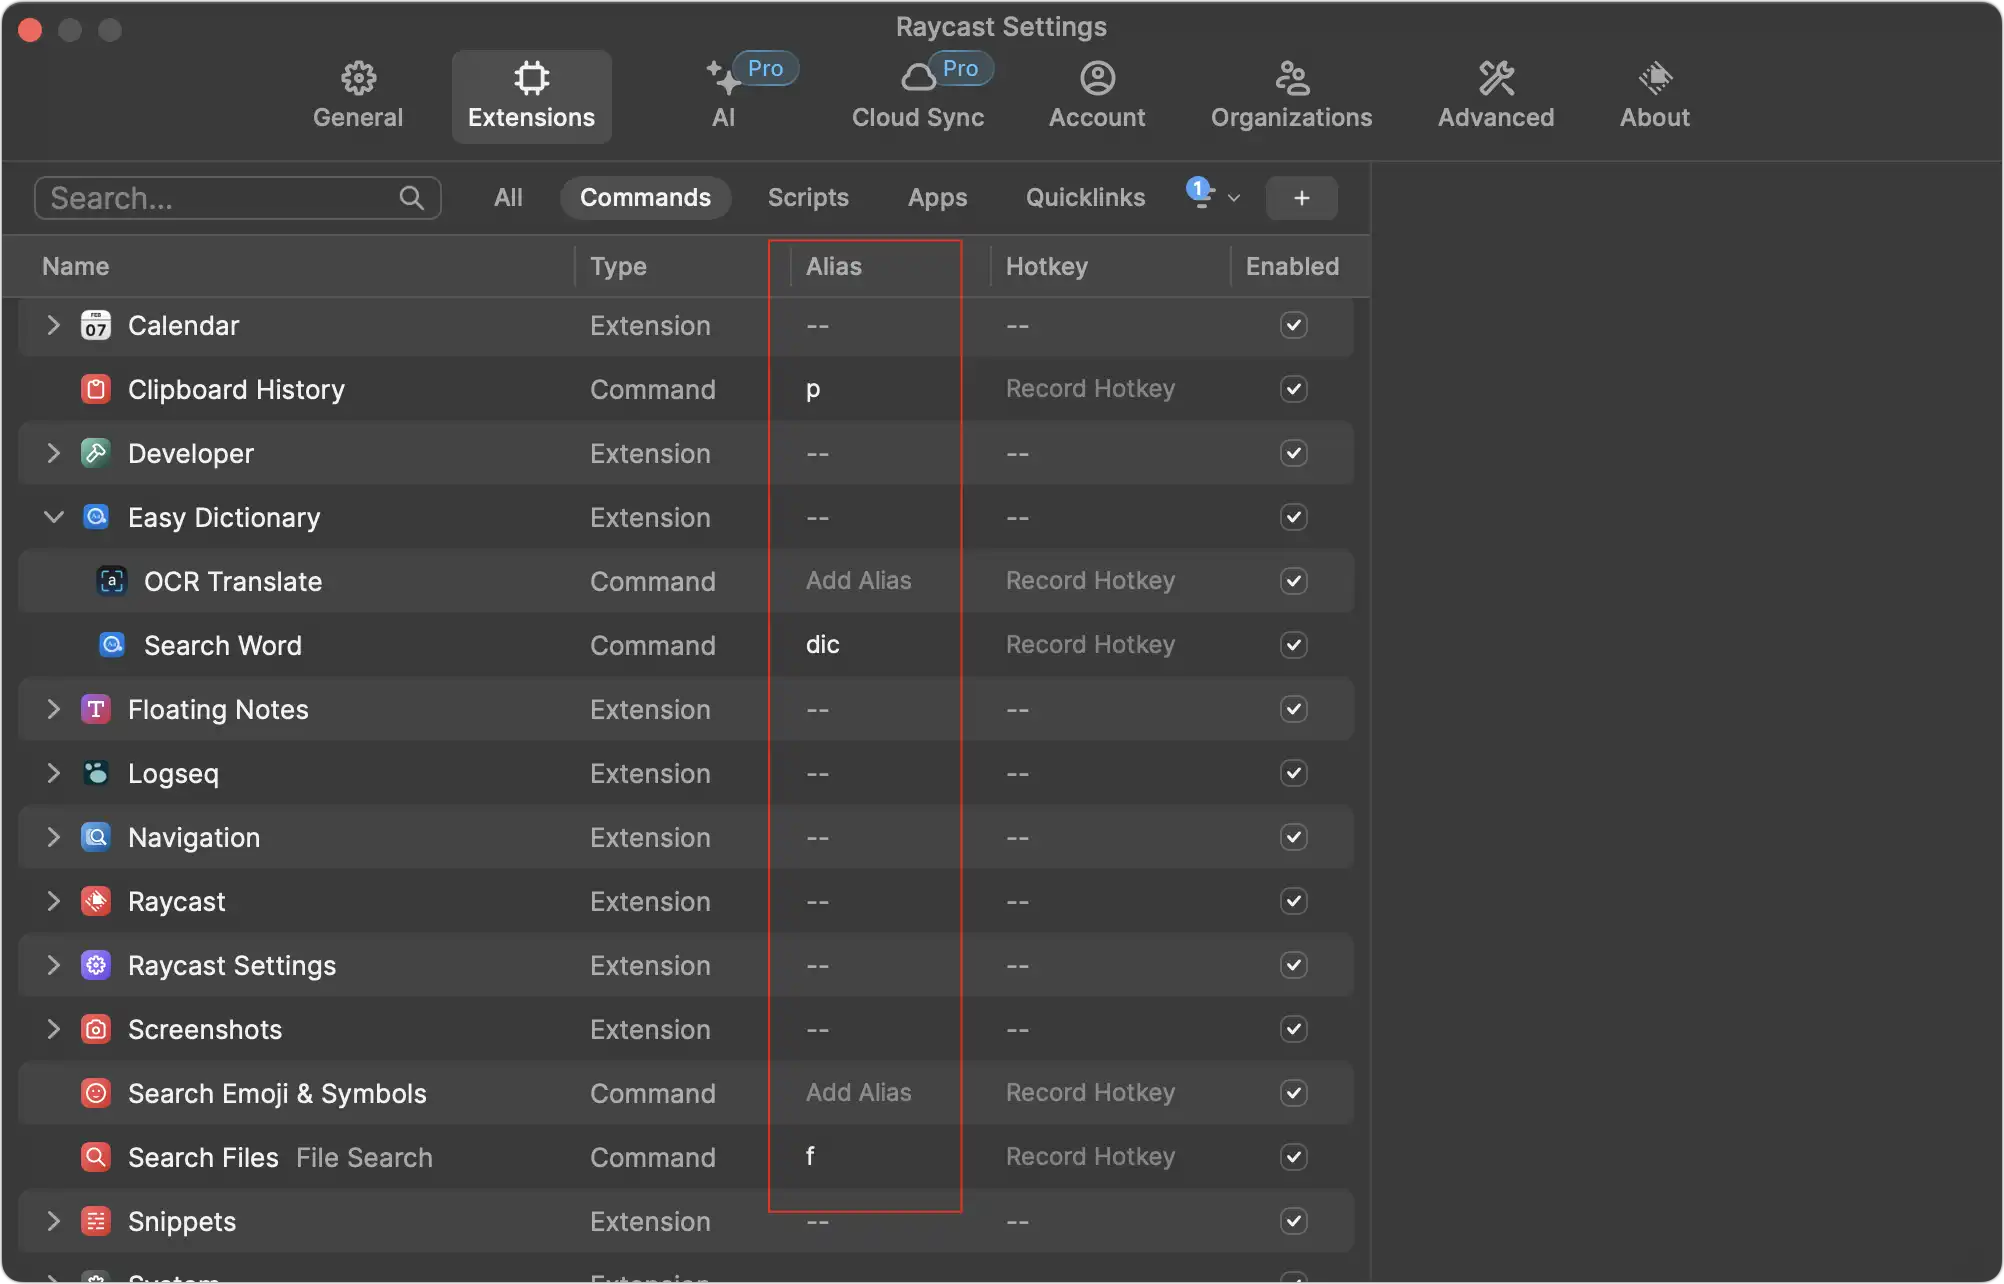Click Record Hotkey for Clipboard History
The image size is (2004, 1284).
click(x=1090, y=389)
